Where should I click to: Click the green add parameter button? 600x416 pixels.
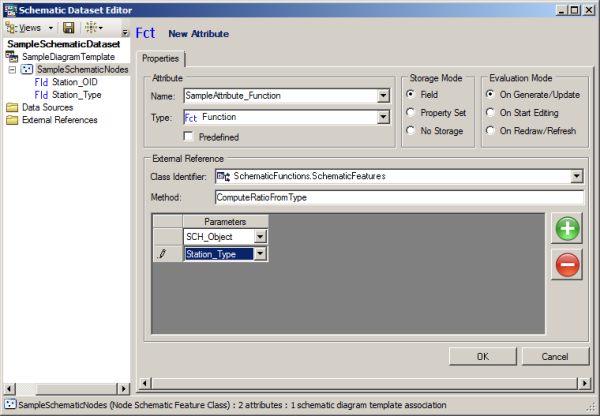567,229
